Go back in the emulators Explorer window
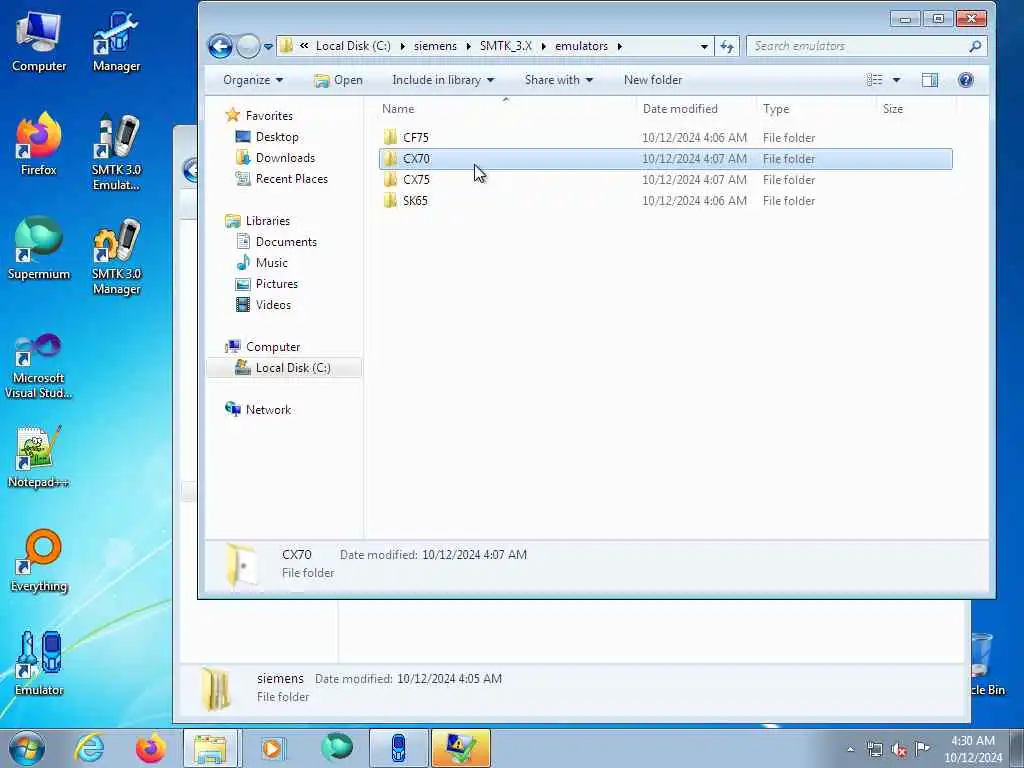This screenshot has width=1024, height=768. click(x=220, y=46)
